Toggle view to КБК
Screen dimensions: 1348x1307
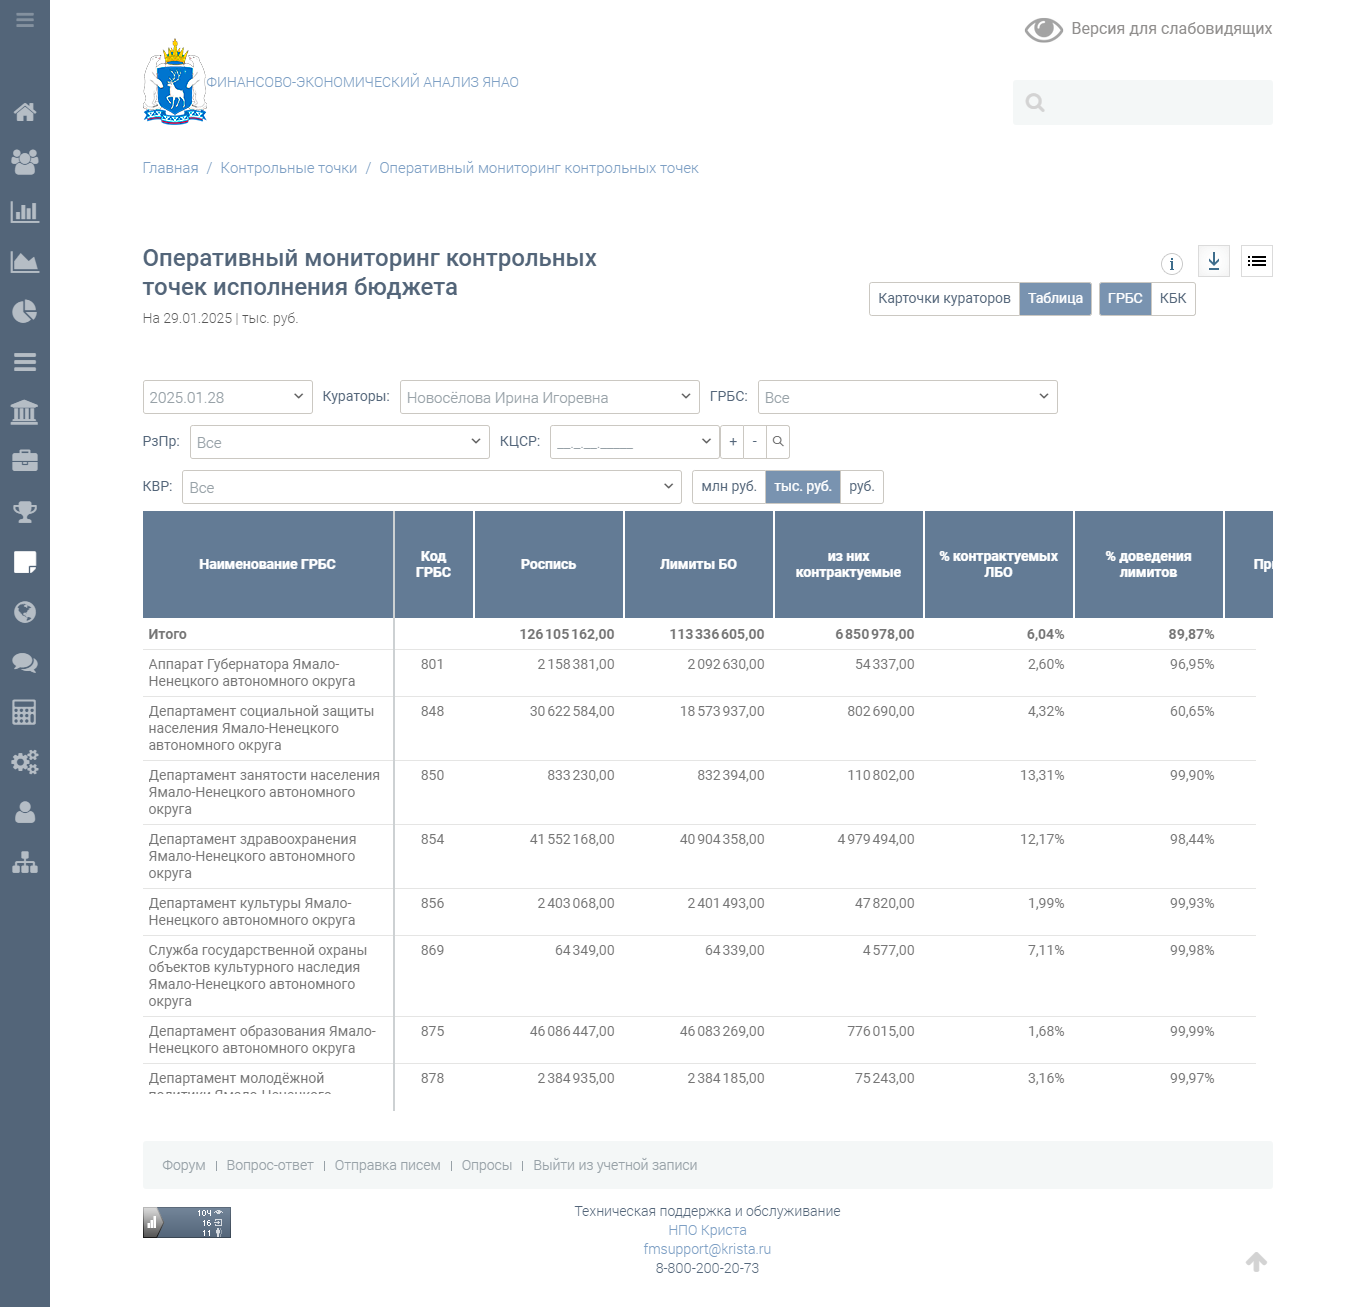tap(1172, 299)
